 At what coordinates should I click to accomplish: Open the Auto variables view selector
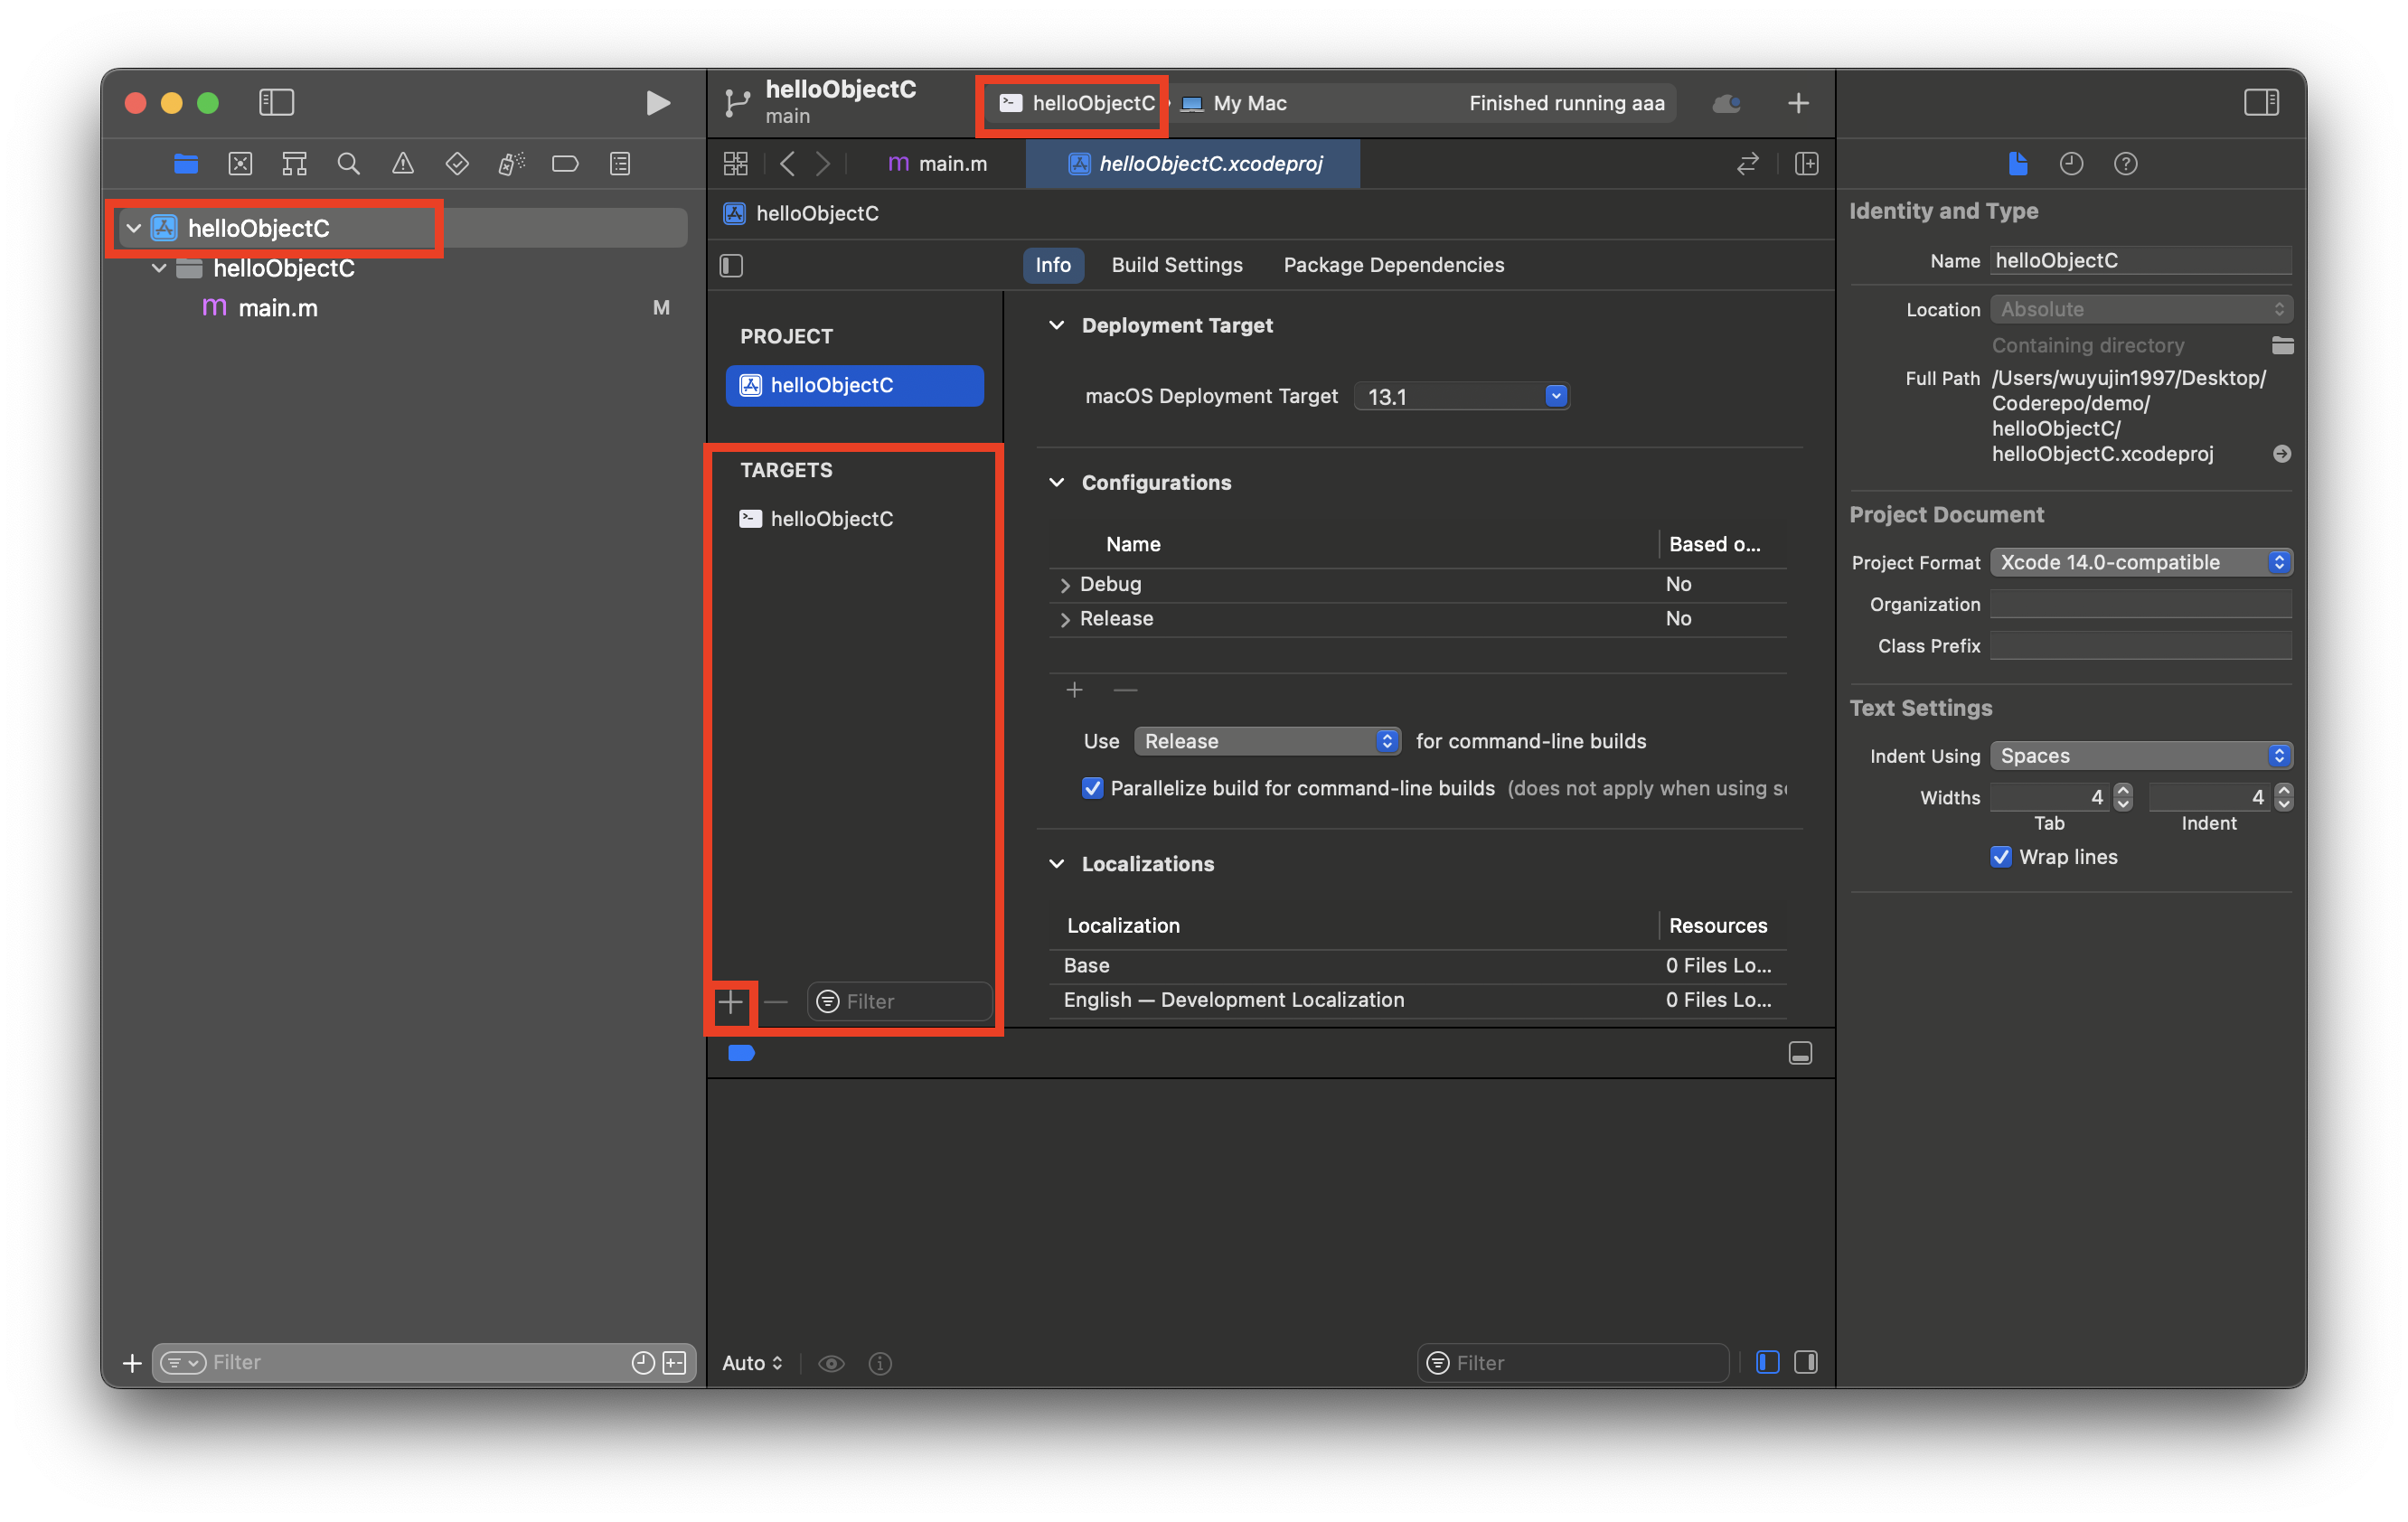coord(752,1363)
